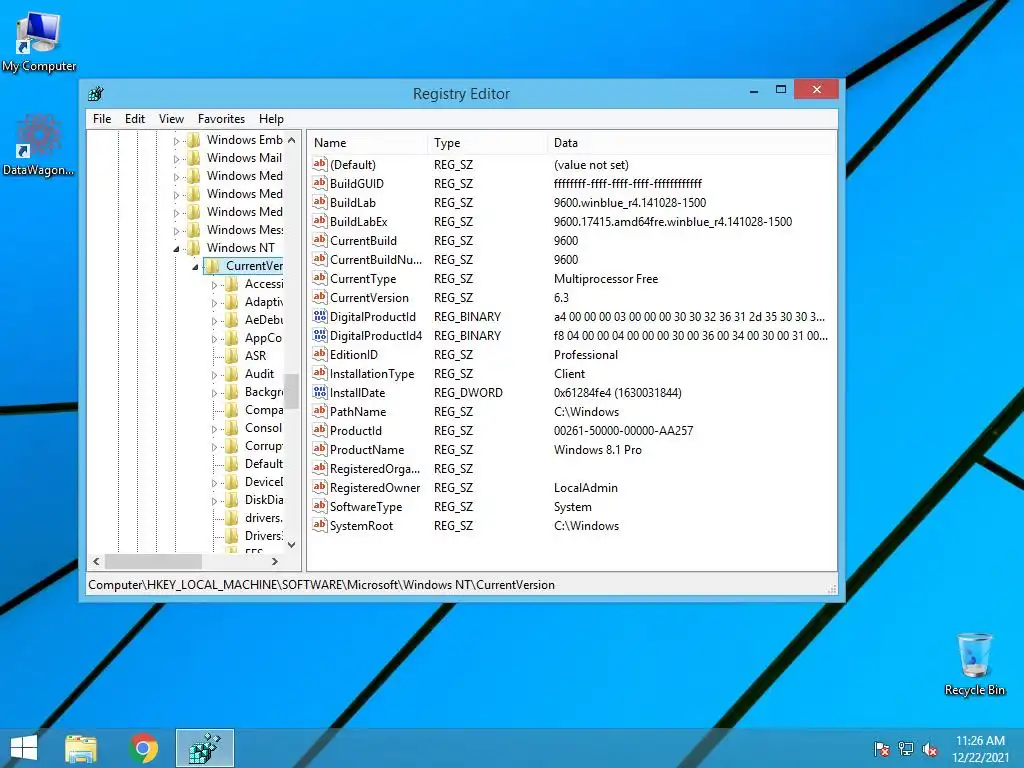Click the tree horizontal scroll right arrow

click(275, 561)
